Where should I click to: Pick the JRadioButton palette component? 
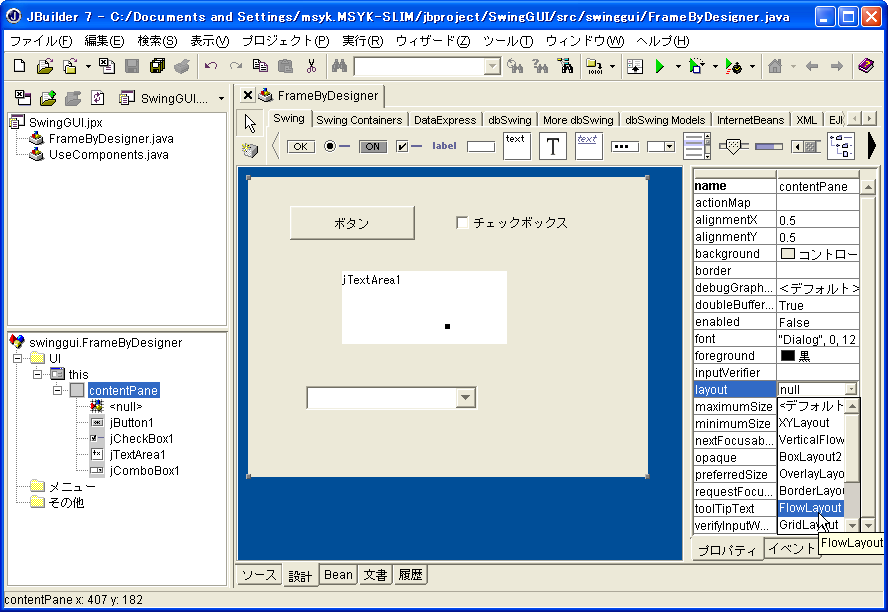click(x=336, y=146)
